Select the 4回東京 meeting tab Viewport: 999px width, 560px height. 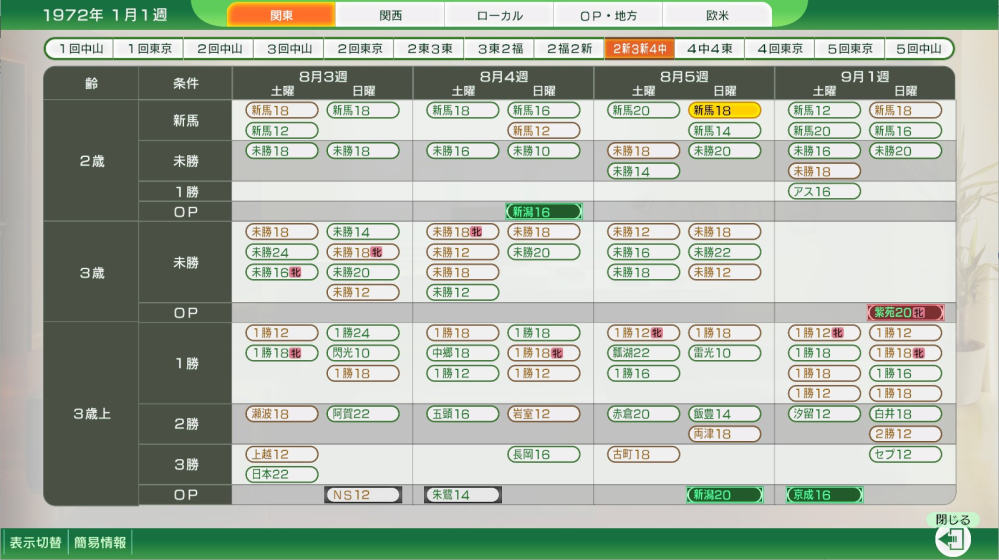point(780,48)
